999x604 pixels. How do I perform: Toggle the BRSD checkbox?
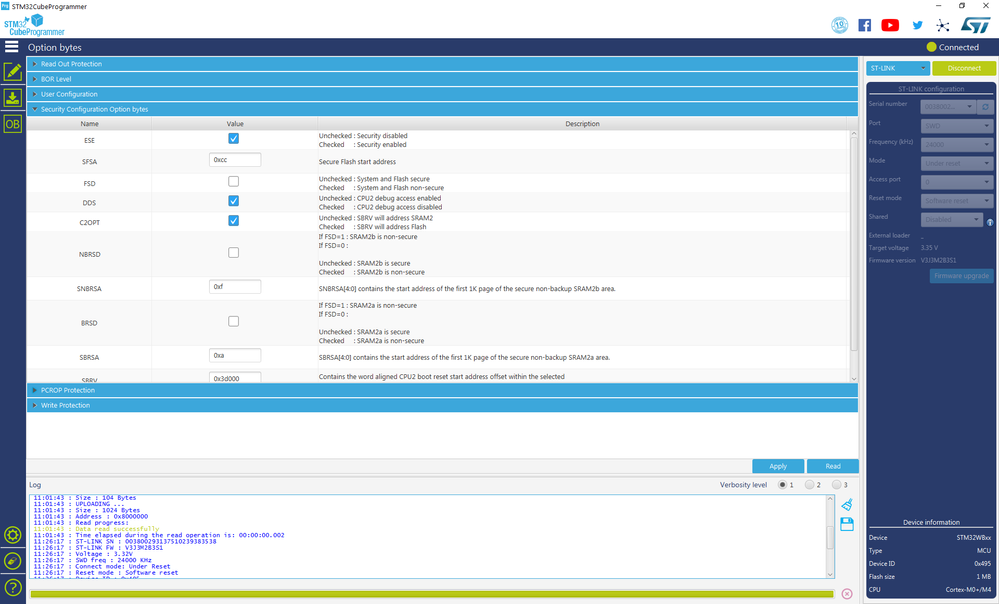(234, 322)
